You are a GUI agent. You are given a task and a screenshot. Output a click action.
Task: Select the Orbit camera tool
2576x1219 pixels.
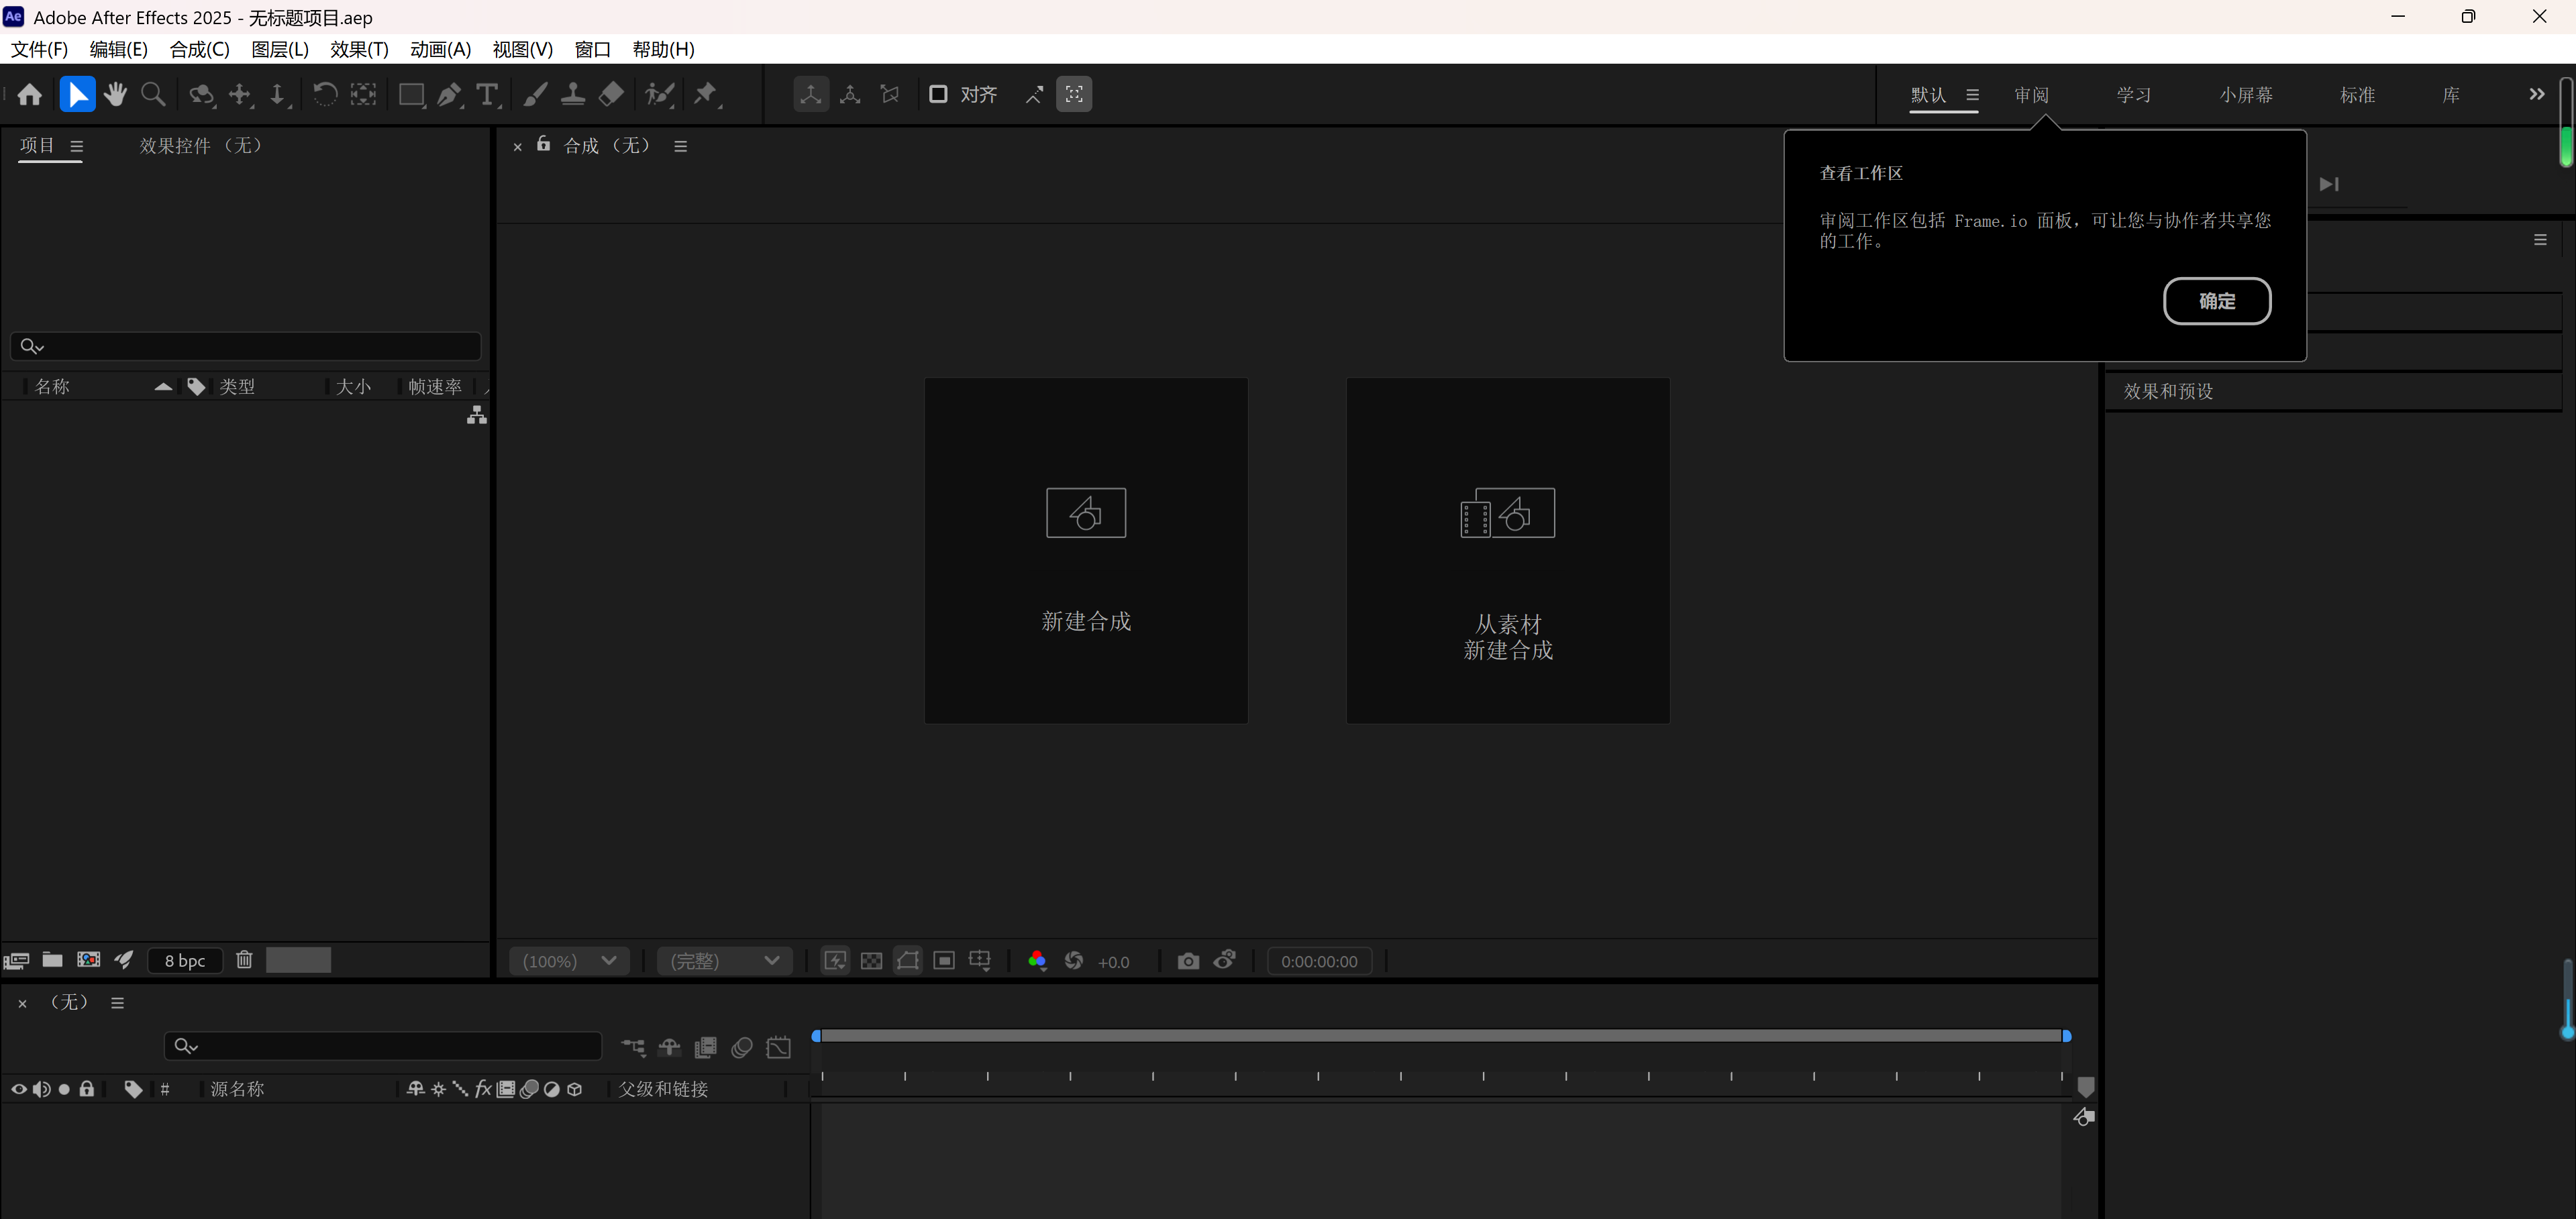[202, 94]
